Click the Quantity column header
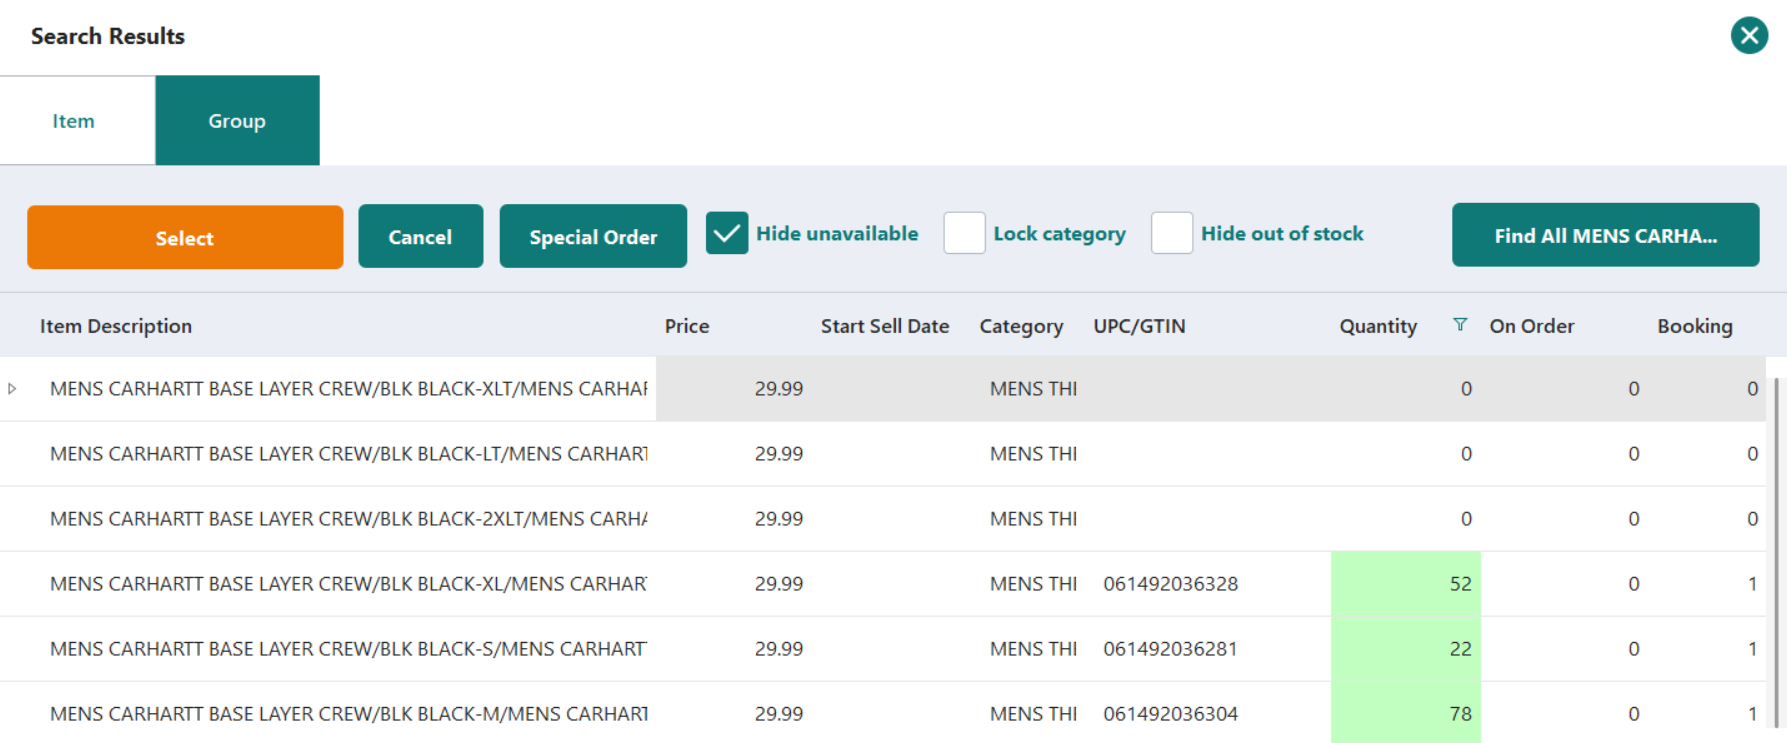Screen dimensions: 1787x743 (x=1378, y=326)
